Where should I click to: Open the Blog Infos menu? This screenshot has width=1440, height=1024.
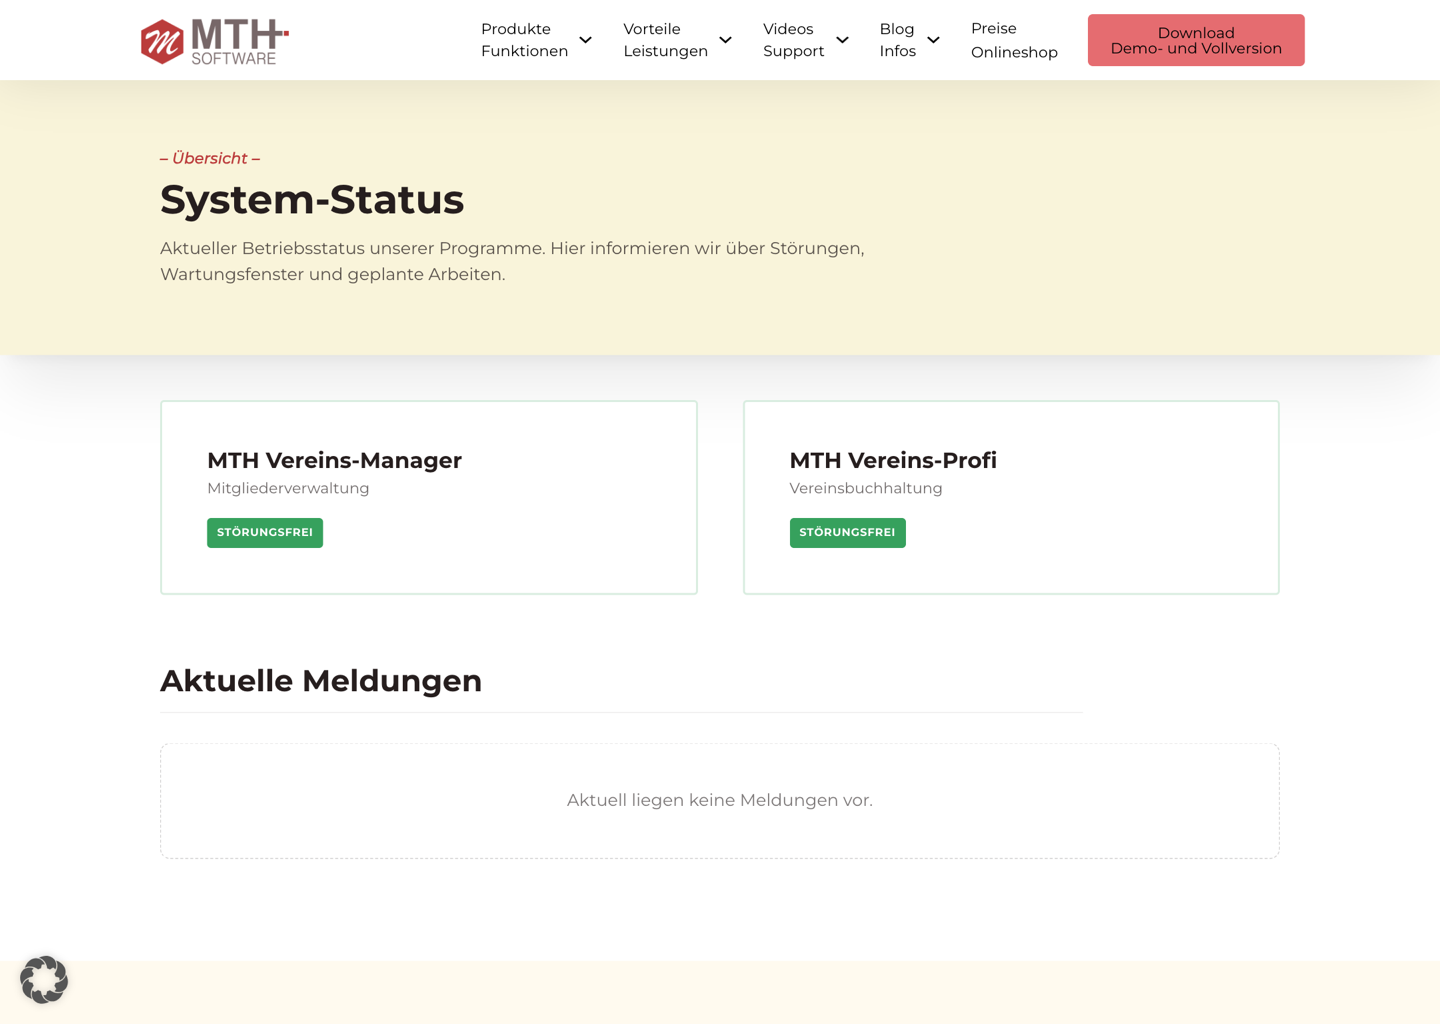click(x=898, y=40)
